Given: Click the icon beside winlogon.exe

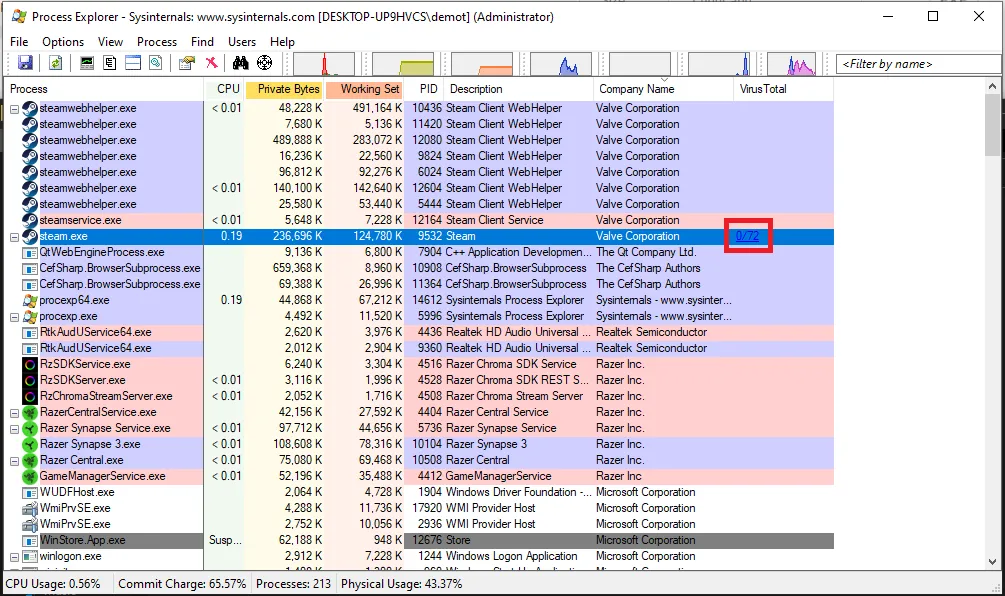Looking at the screenshot, I should (x=30, y=556).
